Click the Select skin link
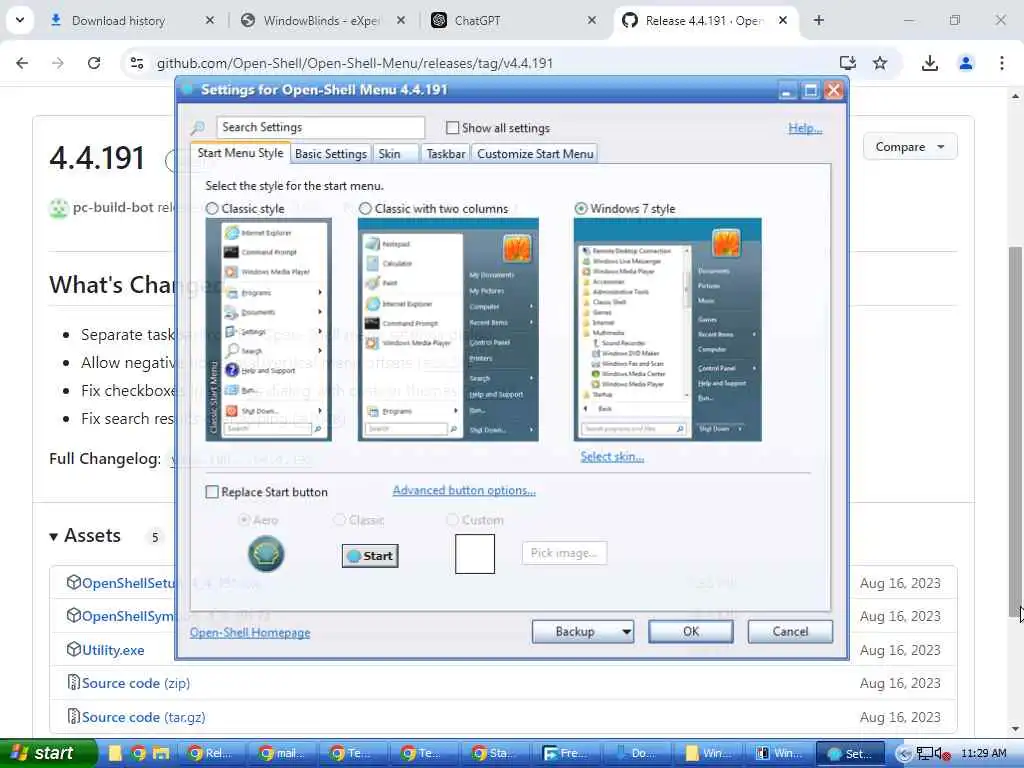 [x=612, y=457]
